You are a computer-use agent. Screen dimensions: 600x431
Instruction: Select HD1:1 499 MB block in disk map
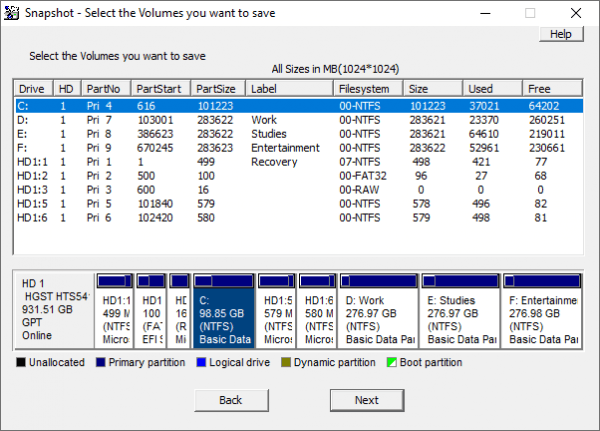click(115, 310)
